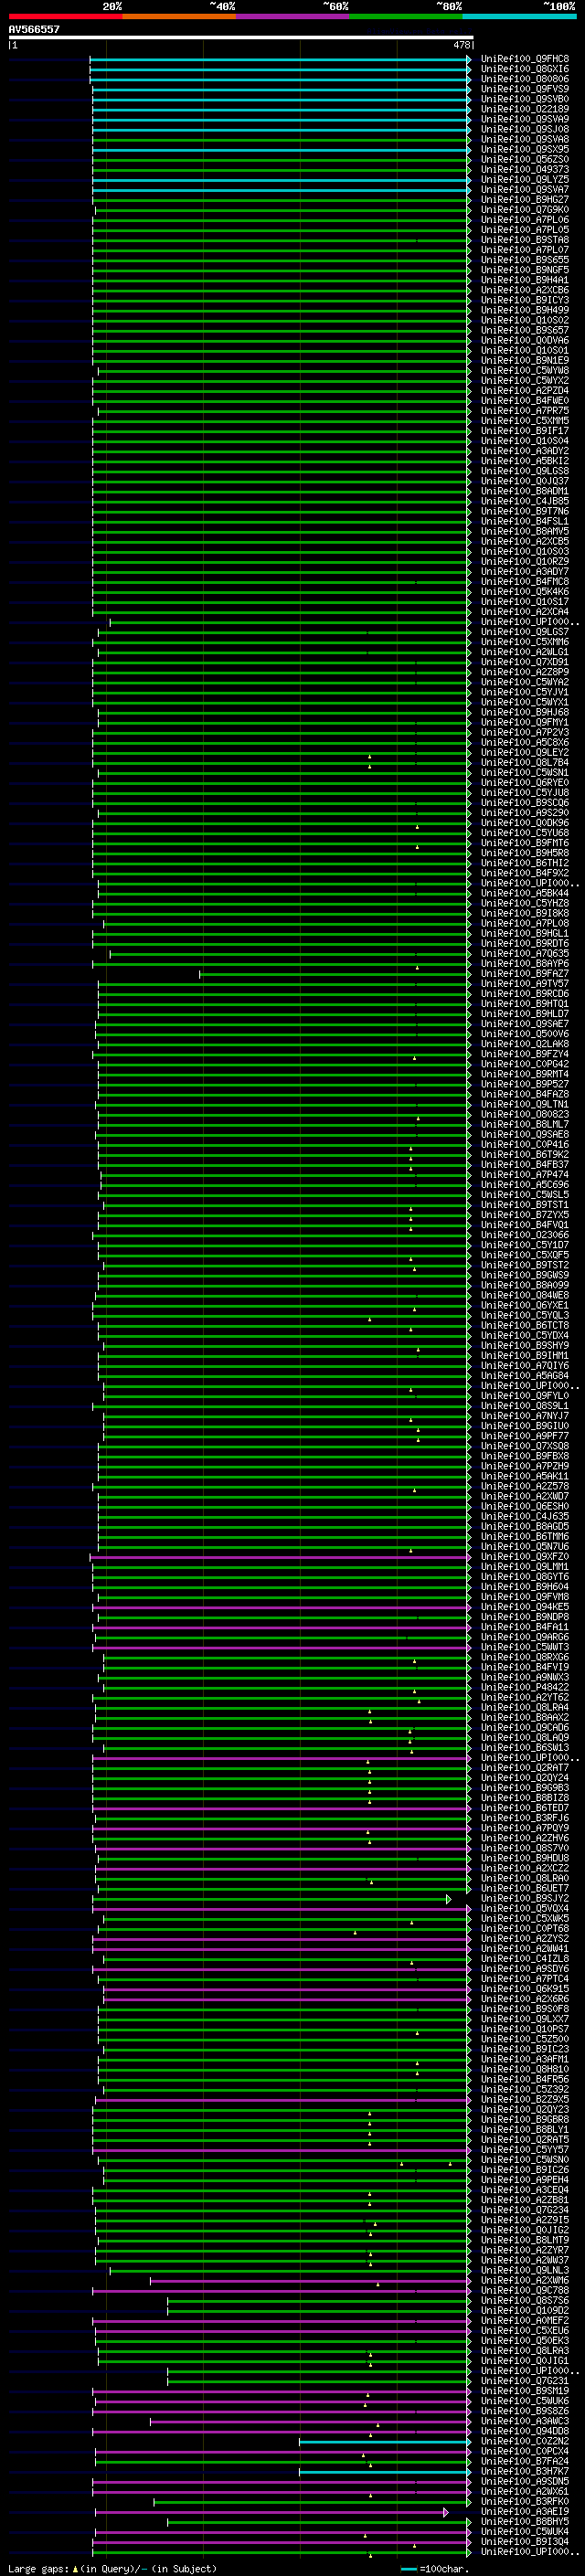Click label UniRef100_P48422
Image resolution: width=585 pixels, height=2576 pixels.
(x=525, y=1687)
